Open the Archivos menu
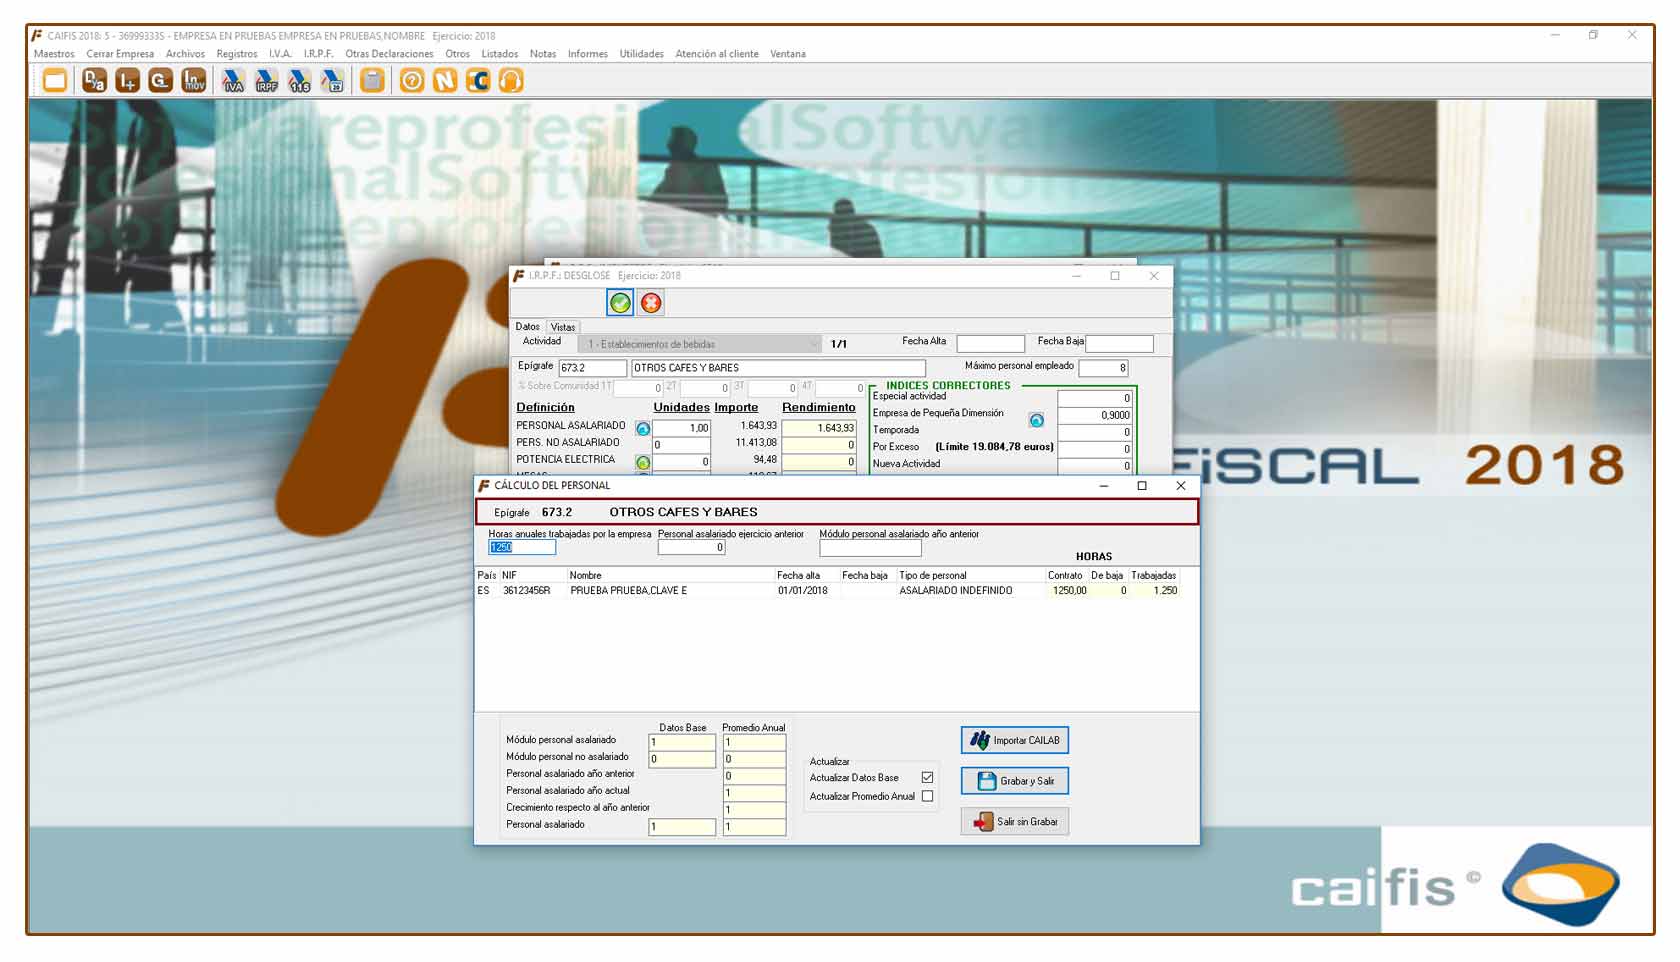This screenshot has height=962, width=1680. click(x=185, y=54)
